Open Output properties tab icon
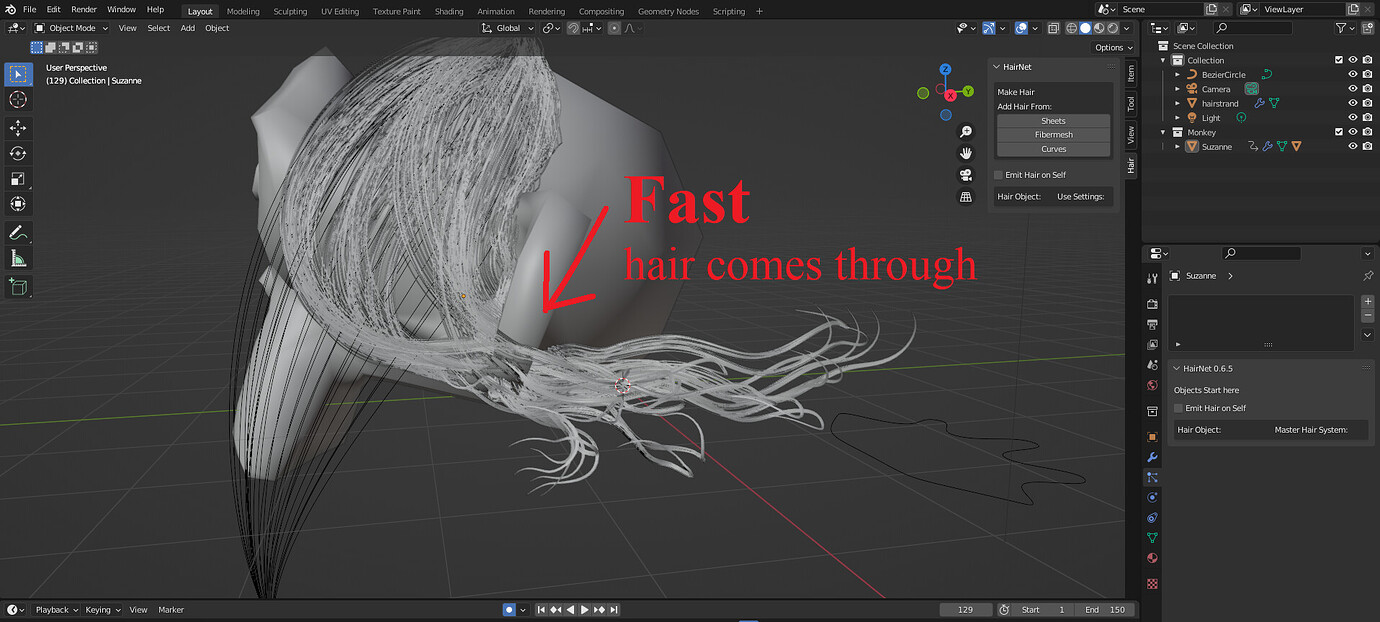 (1152, 324)
